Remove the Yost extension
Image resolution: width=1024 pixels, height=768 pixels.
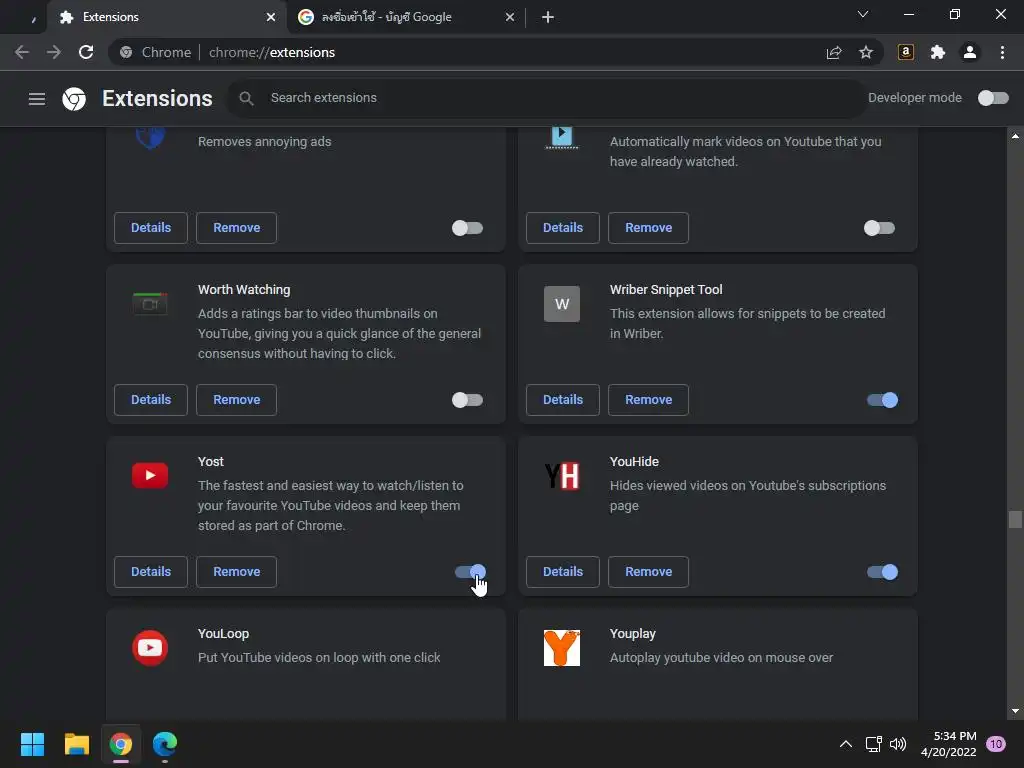(x=236, y=572)
